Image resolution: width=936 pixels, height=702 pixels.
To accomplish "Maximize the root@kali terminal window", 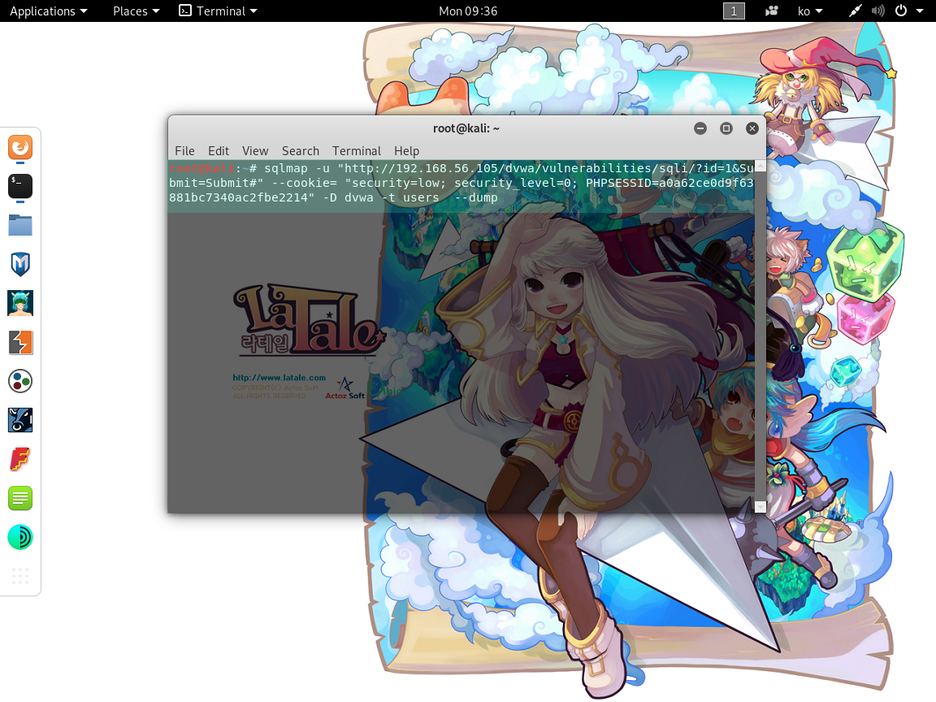I will (x=726, y=128).
